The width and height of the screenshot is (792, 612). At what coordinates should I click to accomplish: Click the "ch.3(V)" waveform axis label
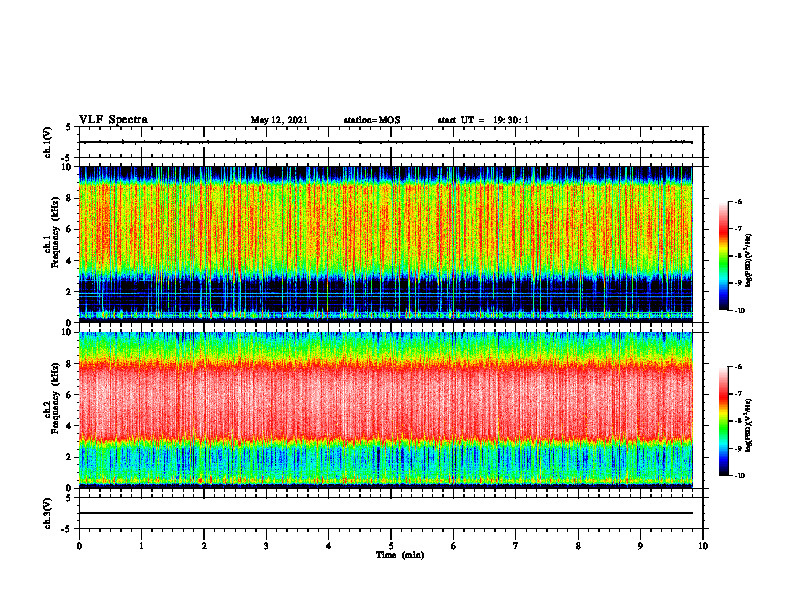(x=48, y=513)
